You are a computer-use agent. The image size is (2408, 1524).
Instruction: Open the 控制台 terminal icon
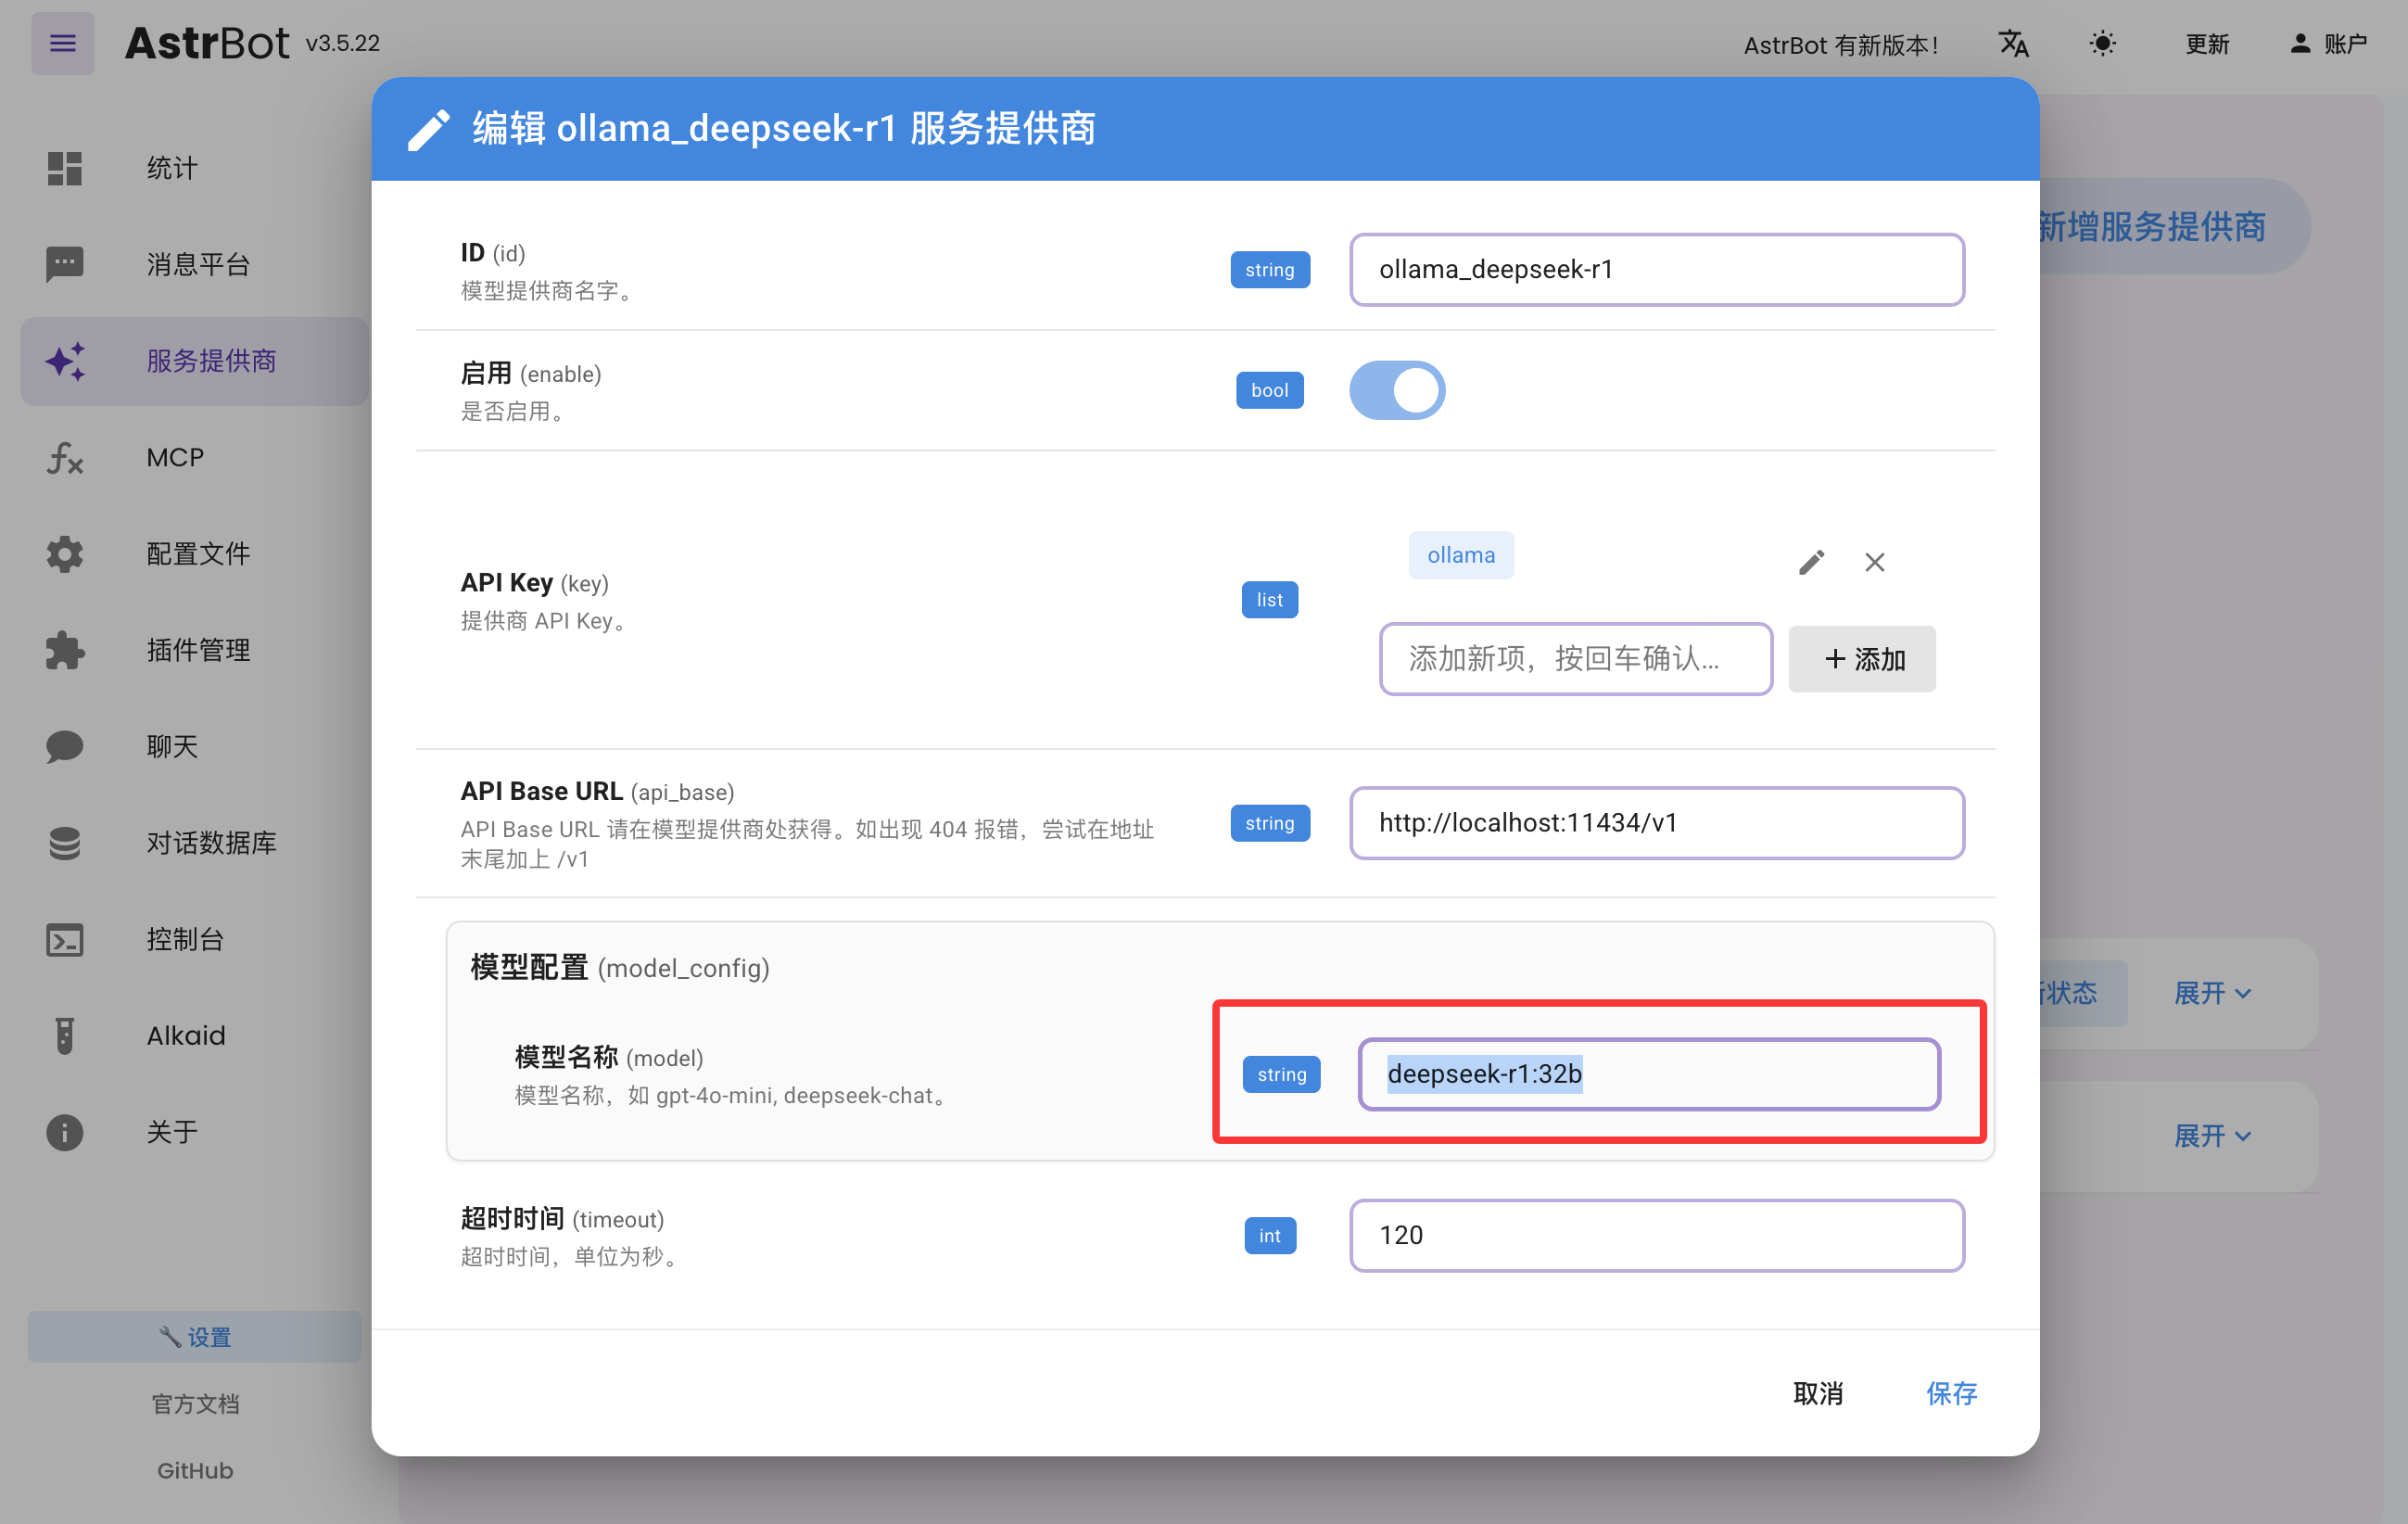[x=65, y=939]
